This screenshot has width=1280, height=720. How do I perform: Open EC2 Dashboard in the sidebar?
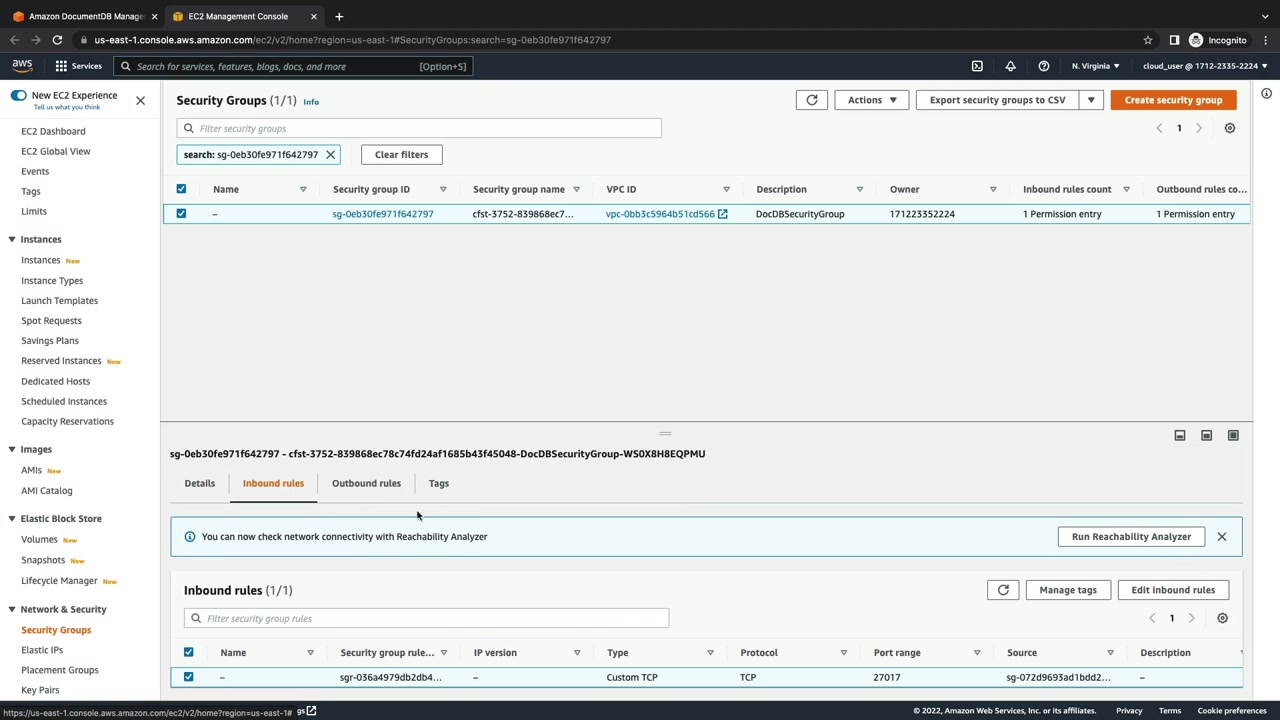[x=53, y=131]
